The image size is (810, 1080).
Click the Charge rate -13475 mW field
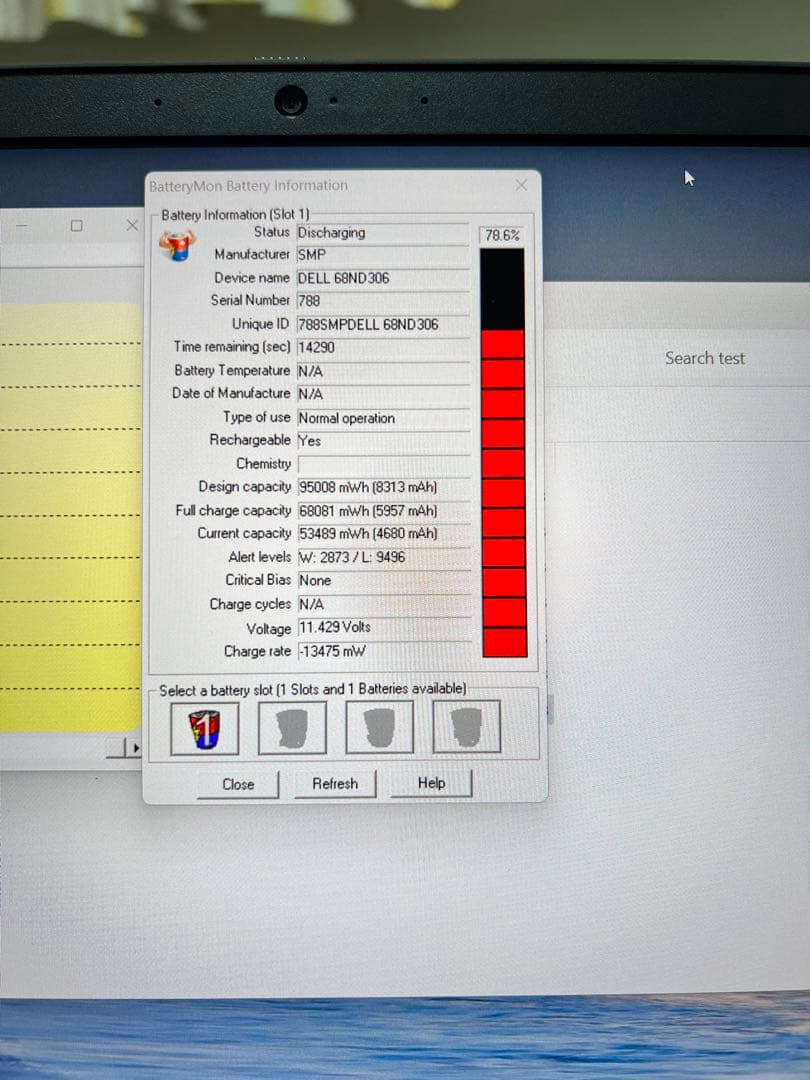[x=385, y=651]
